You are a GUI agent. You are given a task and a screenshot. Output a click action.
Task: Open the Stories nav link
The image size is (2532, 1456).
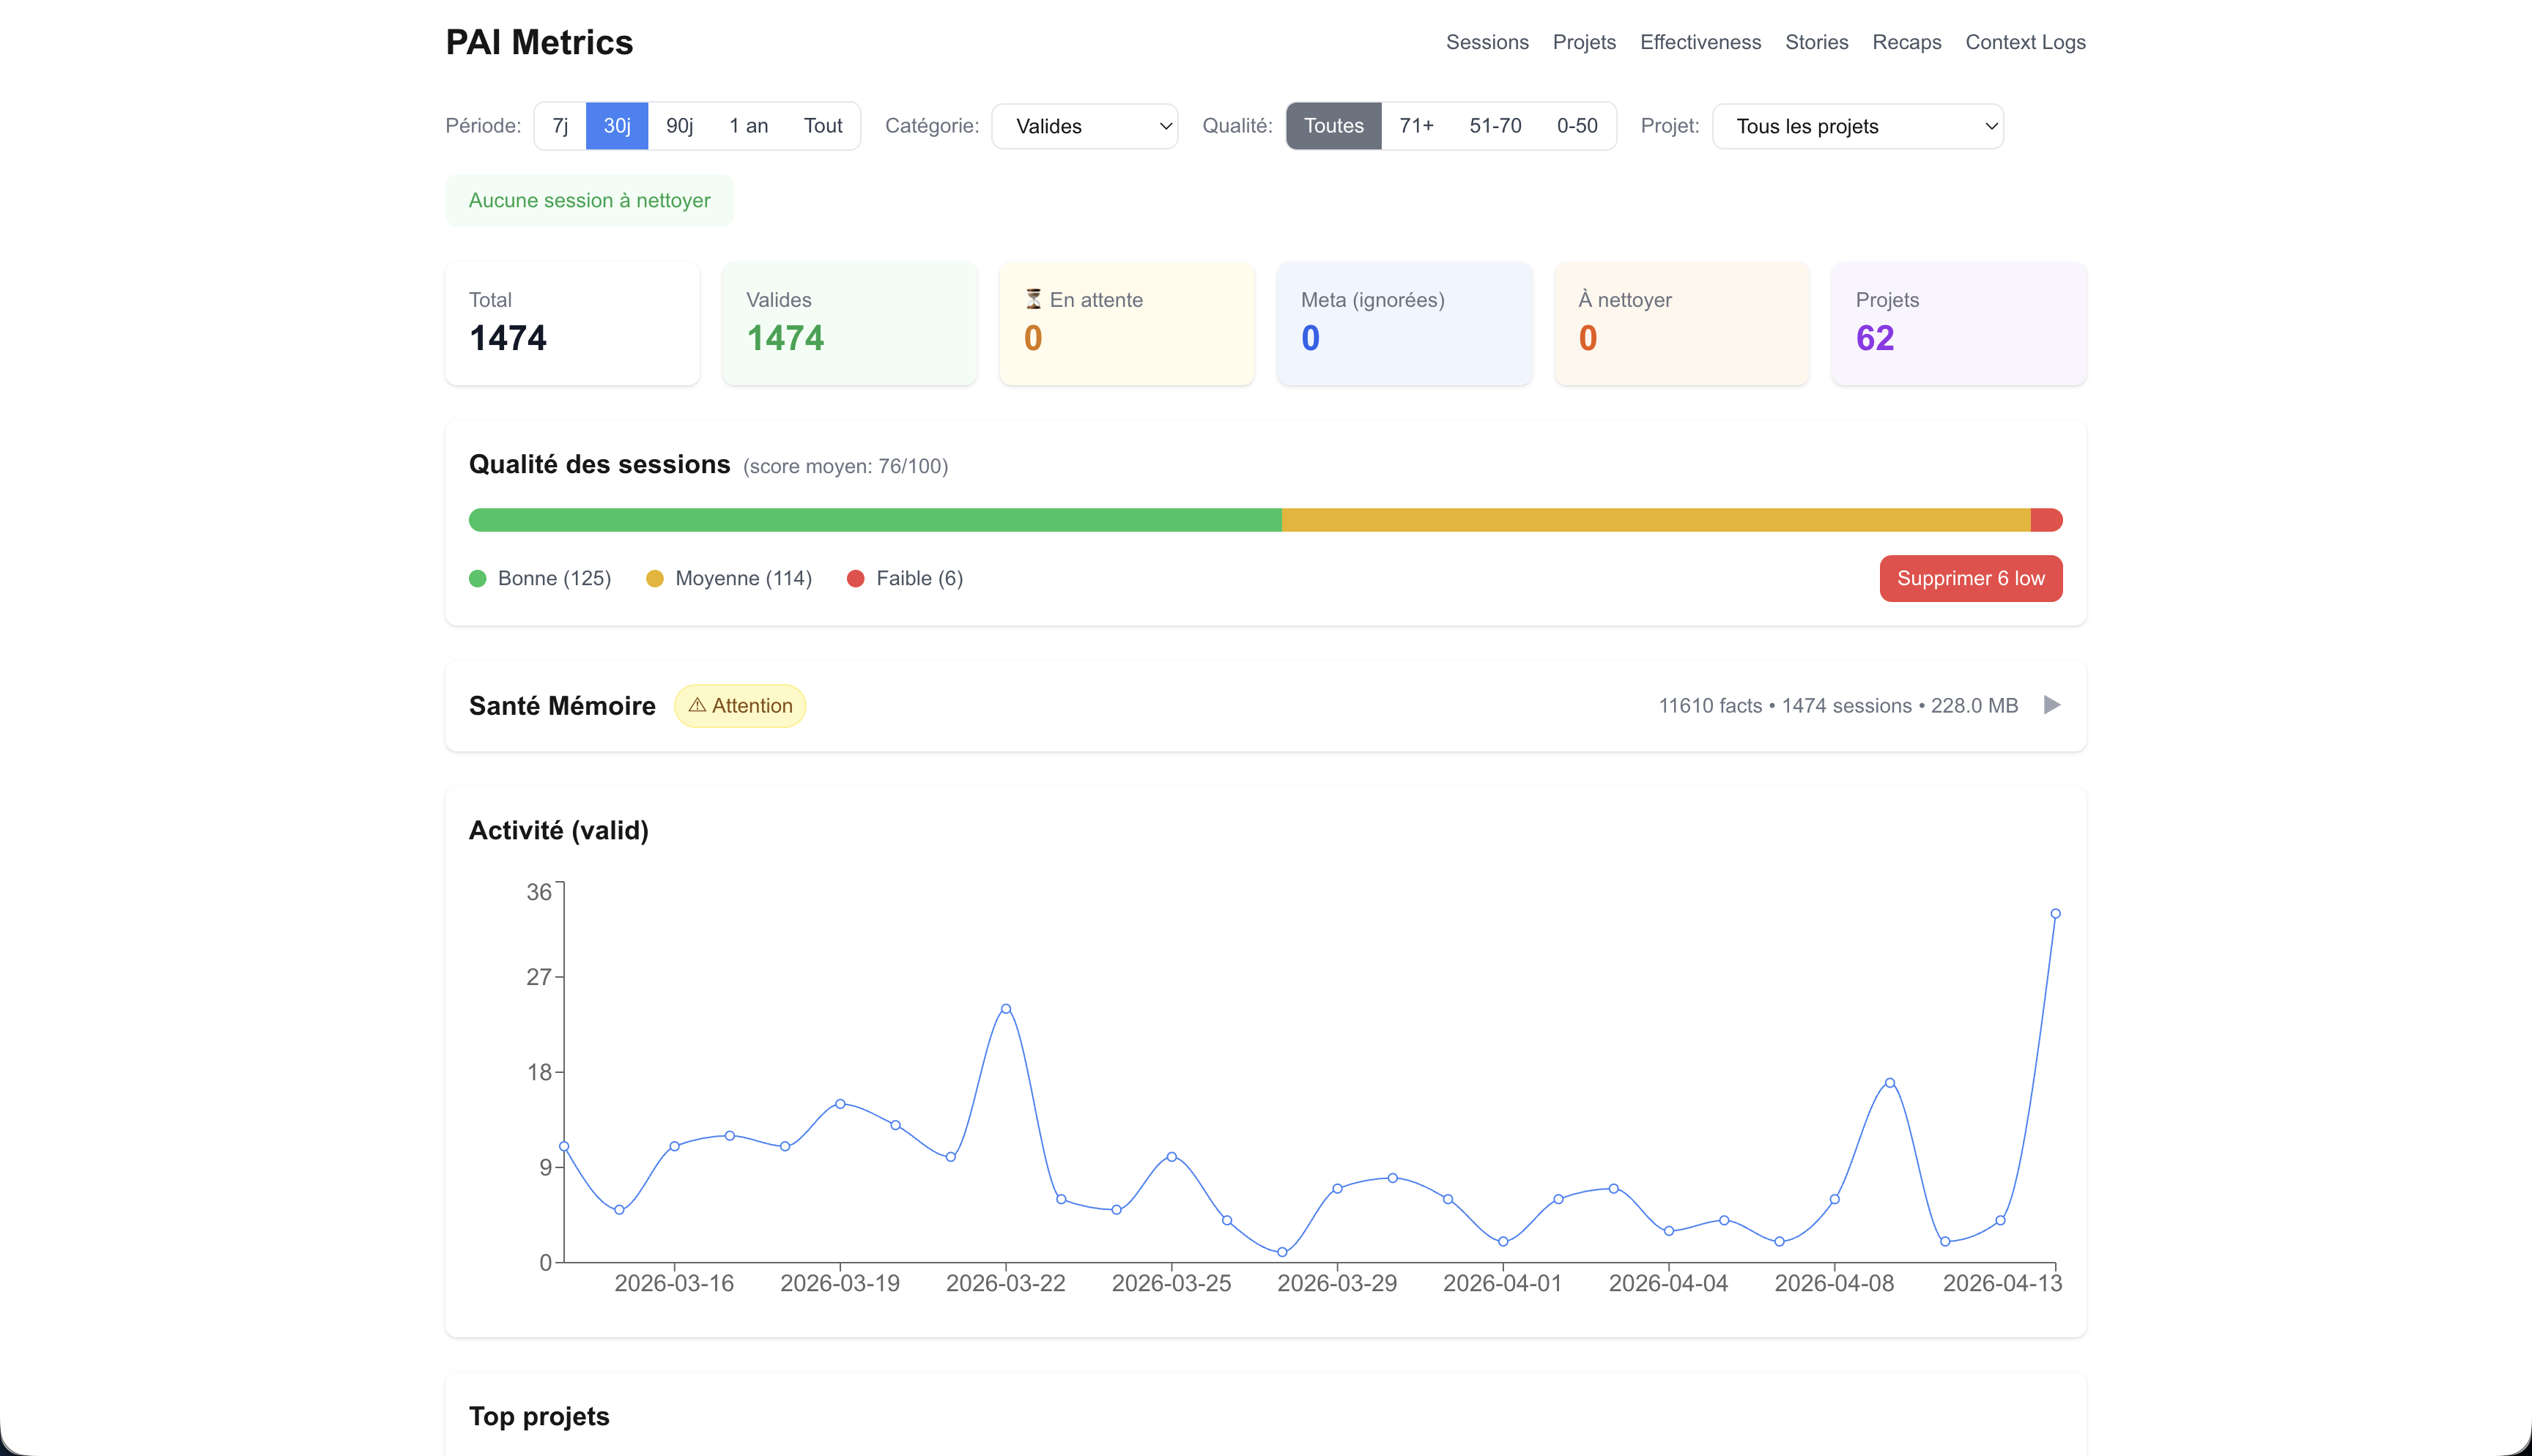click(x=1816, y=42)
